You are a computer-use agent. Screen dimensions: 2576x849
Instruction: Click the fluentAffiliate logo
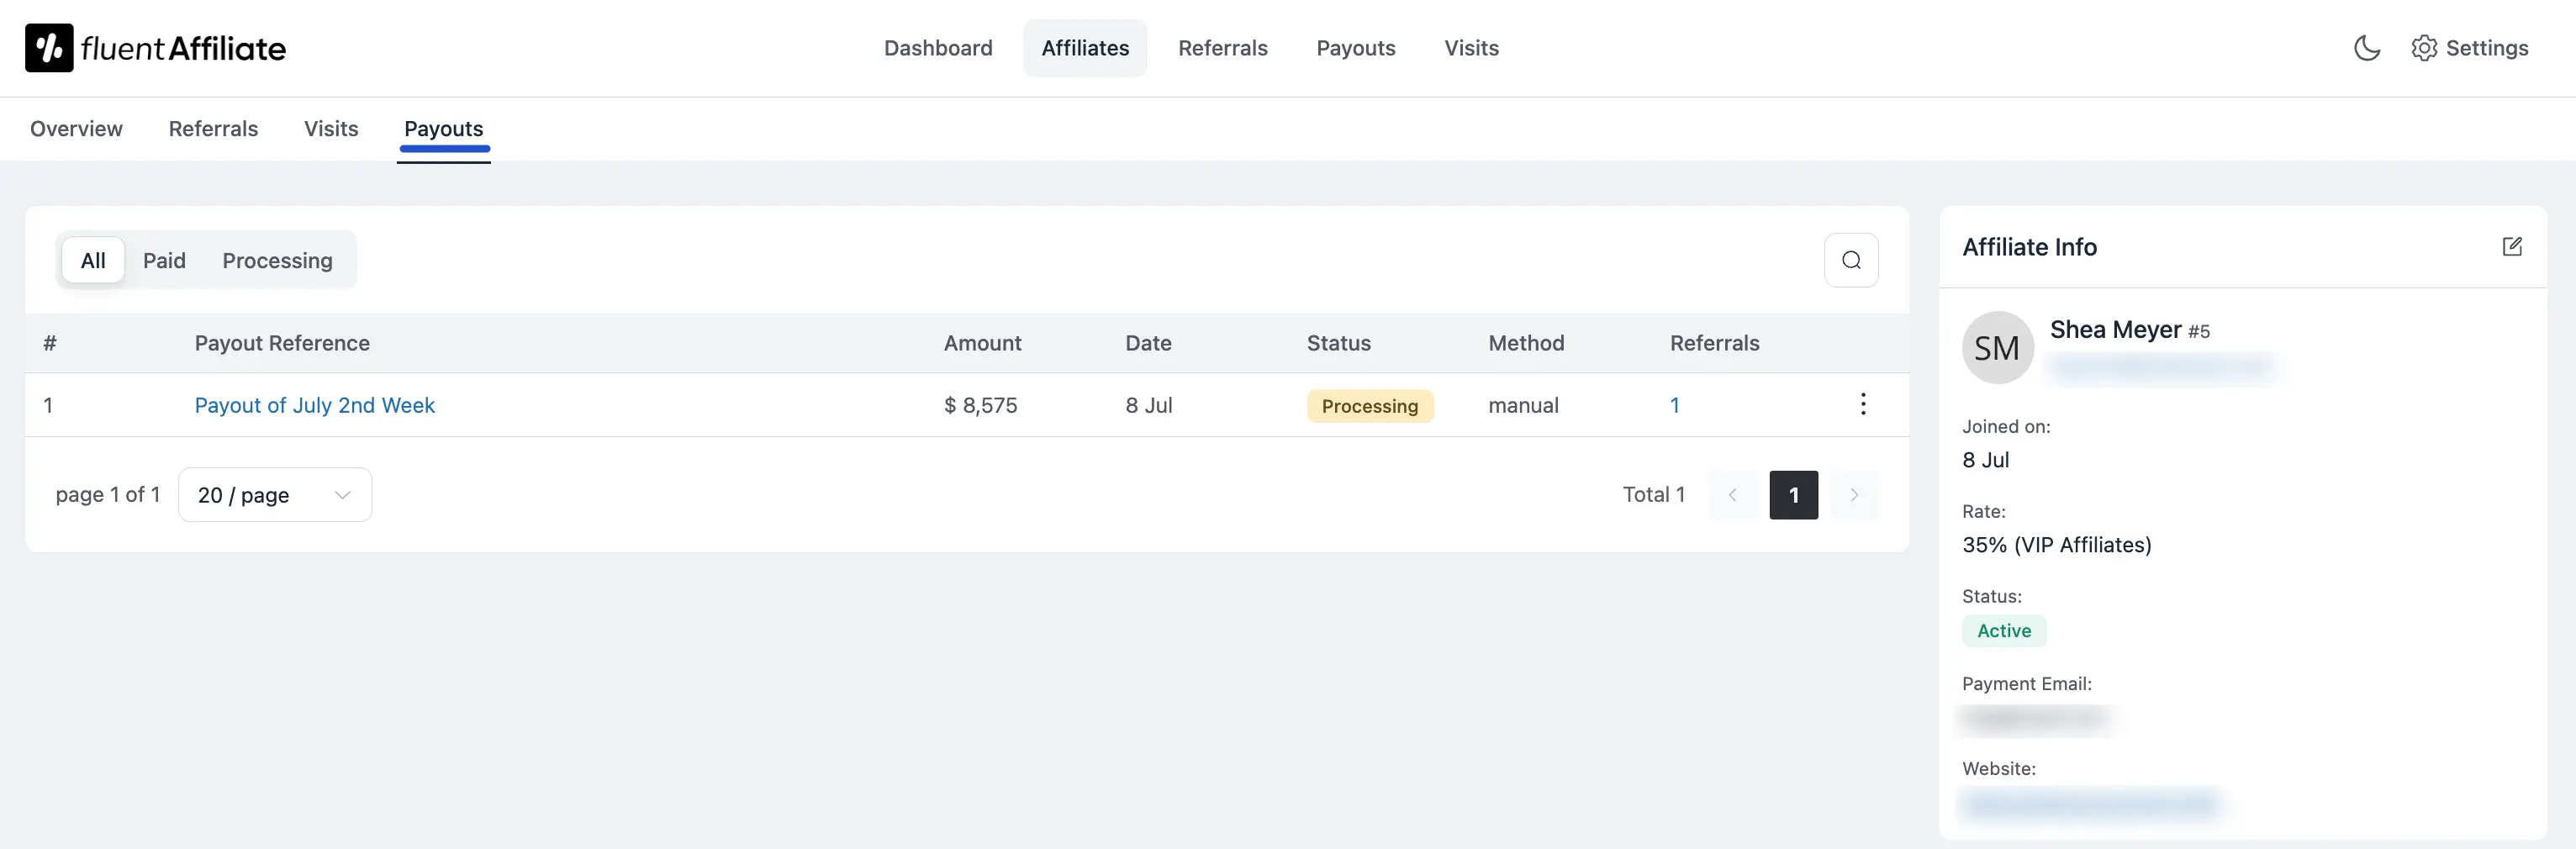tap(154, 47)
